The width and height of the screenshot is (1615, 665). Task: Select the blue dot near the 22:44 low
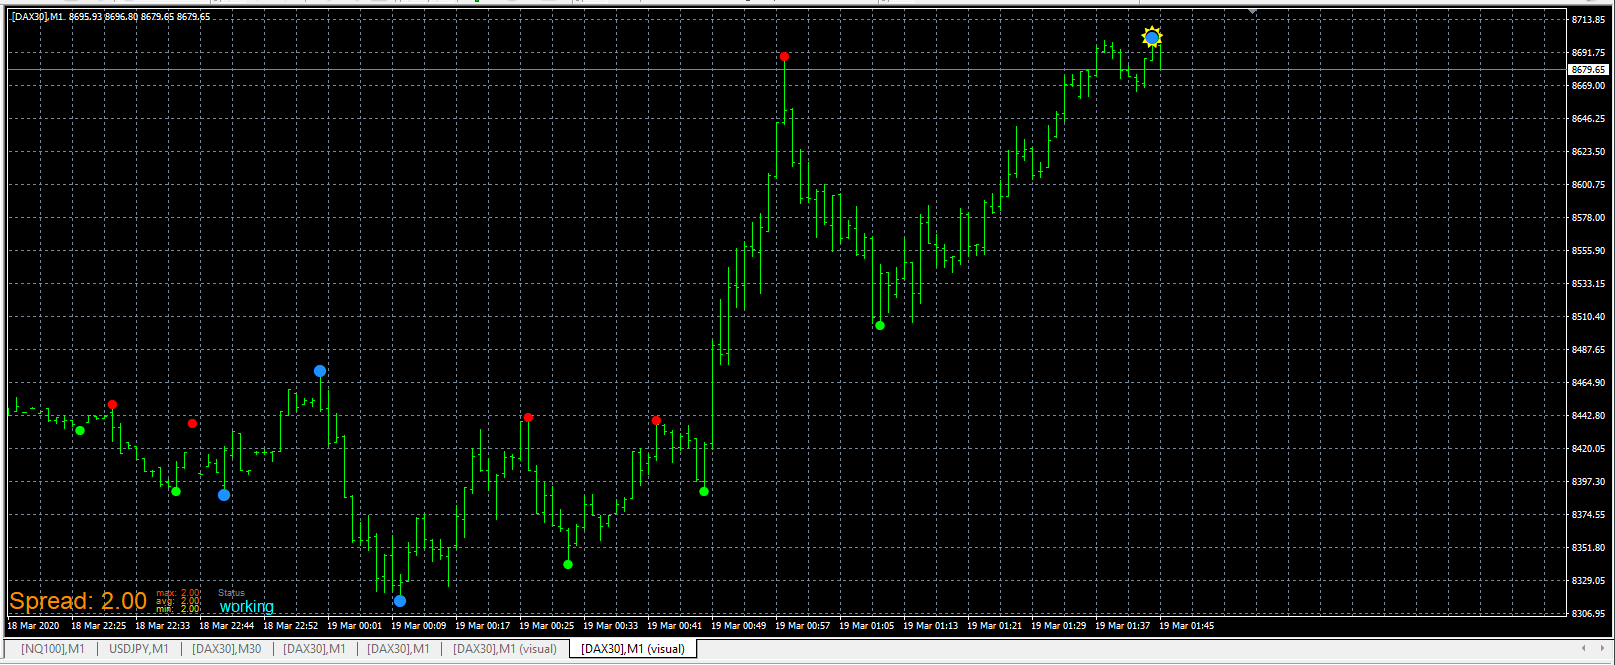[224, 495]
